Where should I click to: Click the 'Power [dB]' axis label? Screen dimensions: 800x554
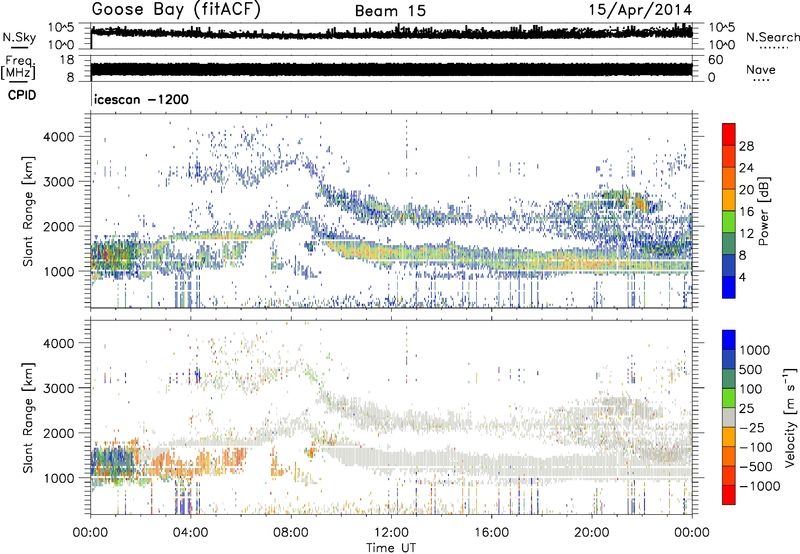coord(764,211)
